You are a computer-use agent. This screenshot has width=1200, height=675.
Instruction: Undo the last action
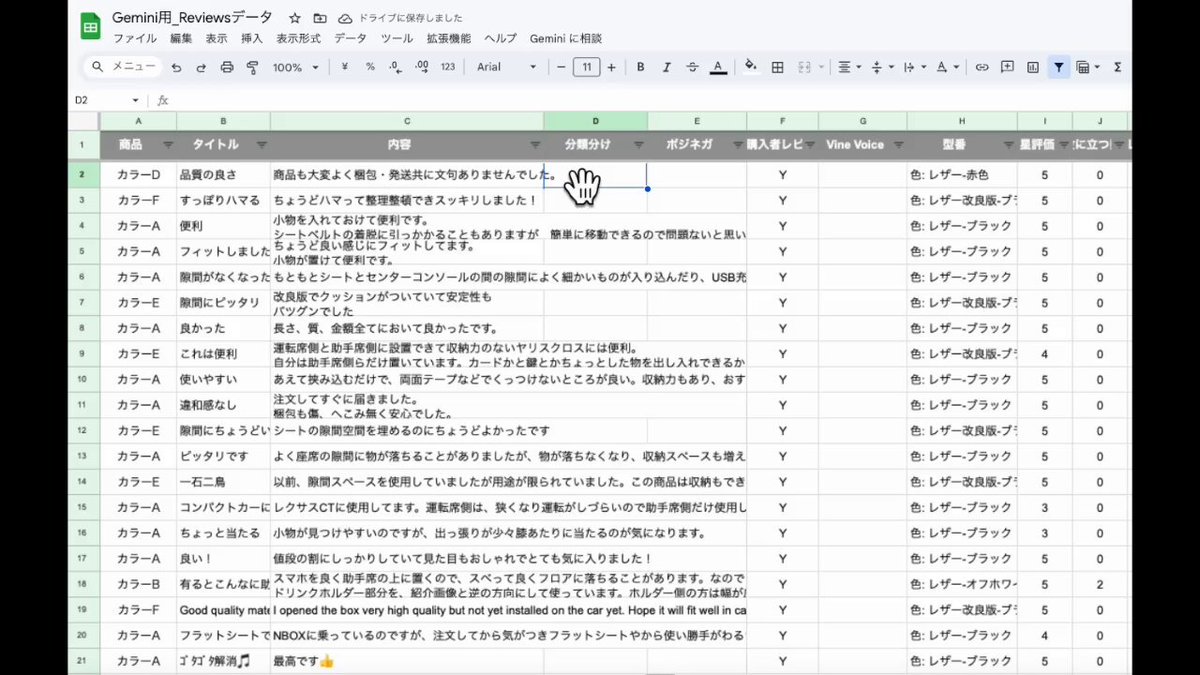click(177, 67)
